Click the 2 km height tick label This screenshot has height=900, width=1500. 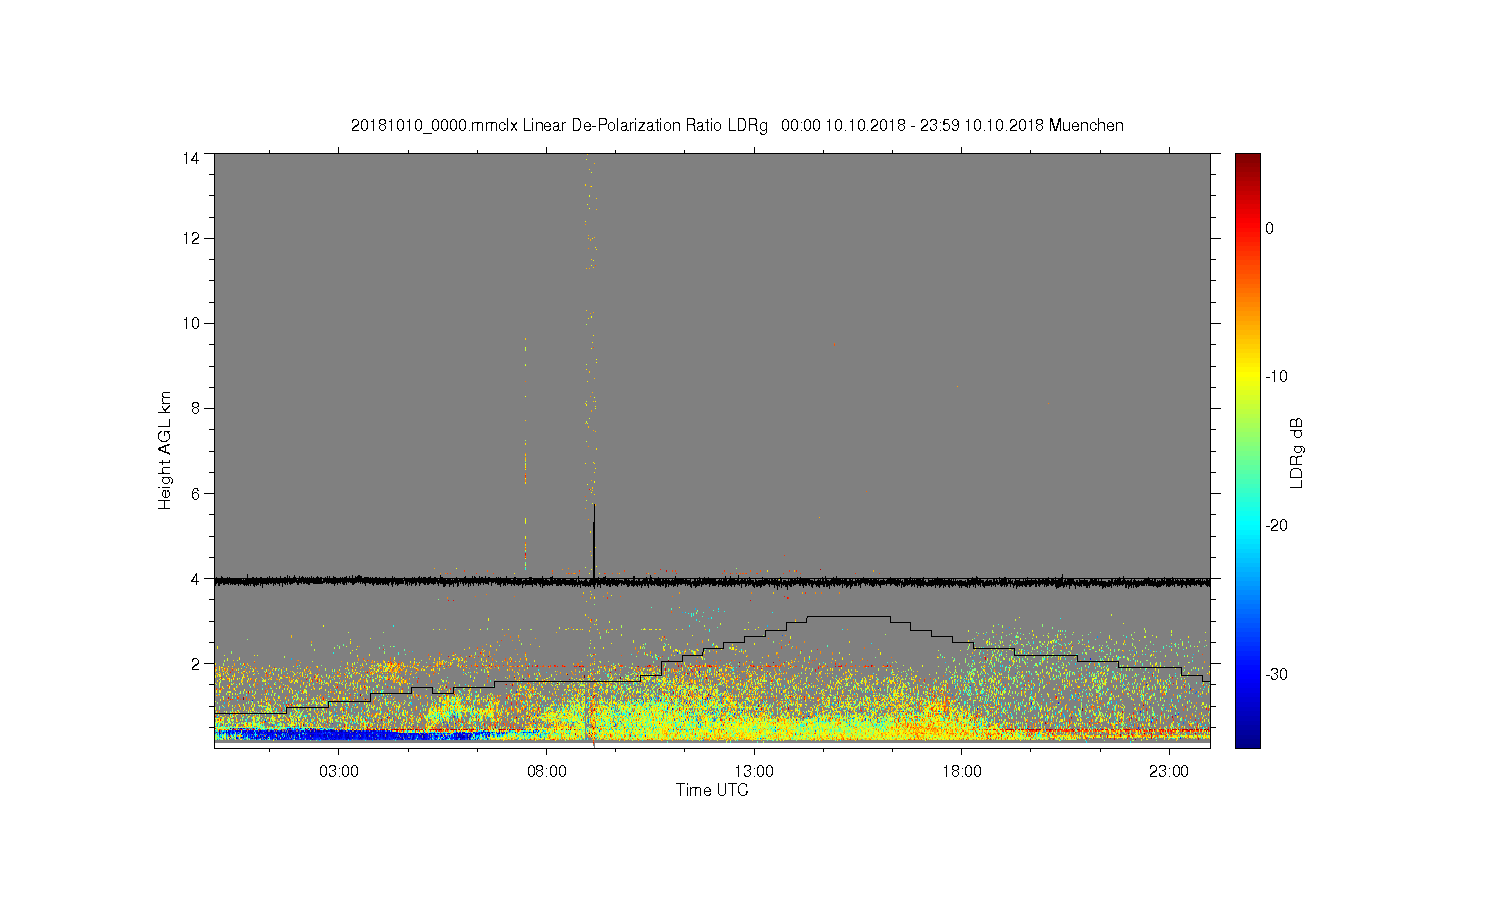pyautogui.click(x=195, y=663)
